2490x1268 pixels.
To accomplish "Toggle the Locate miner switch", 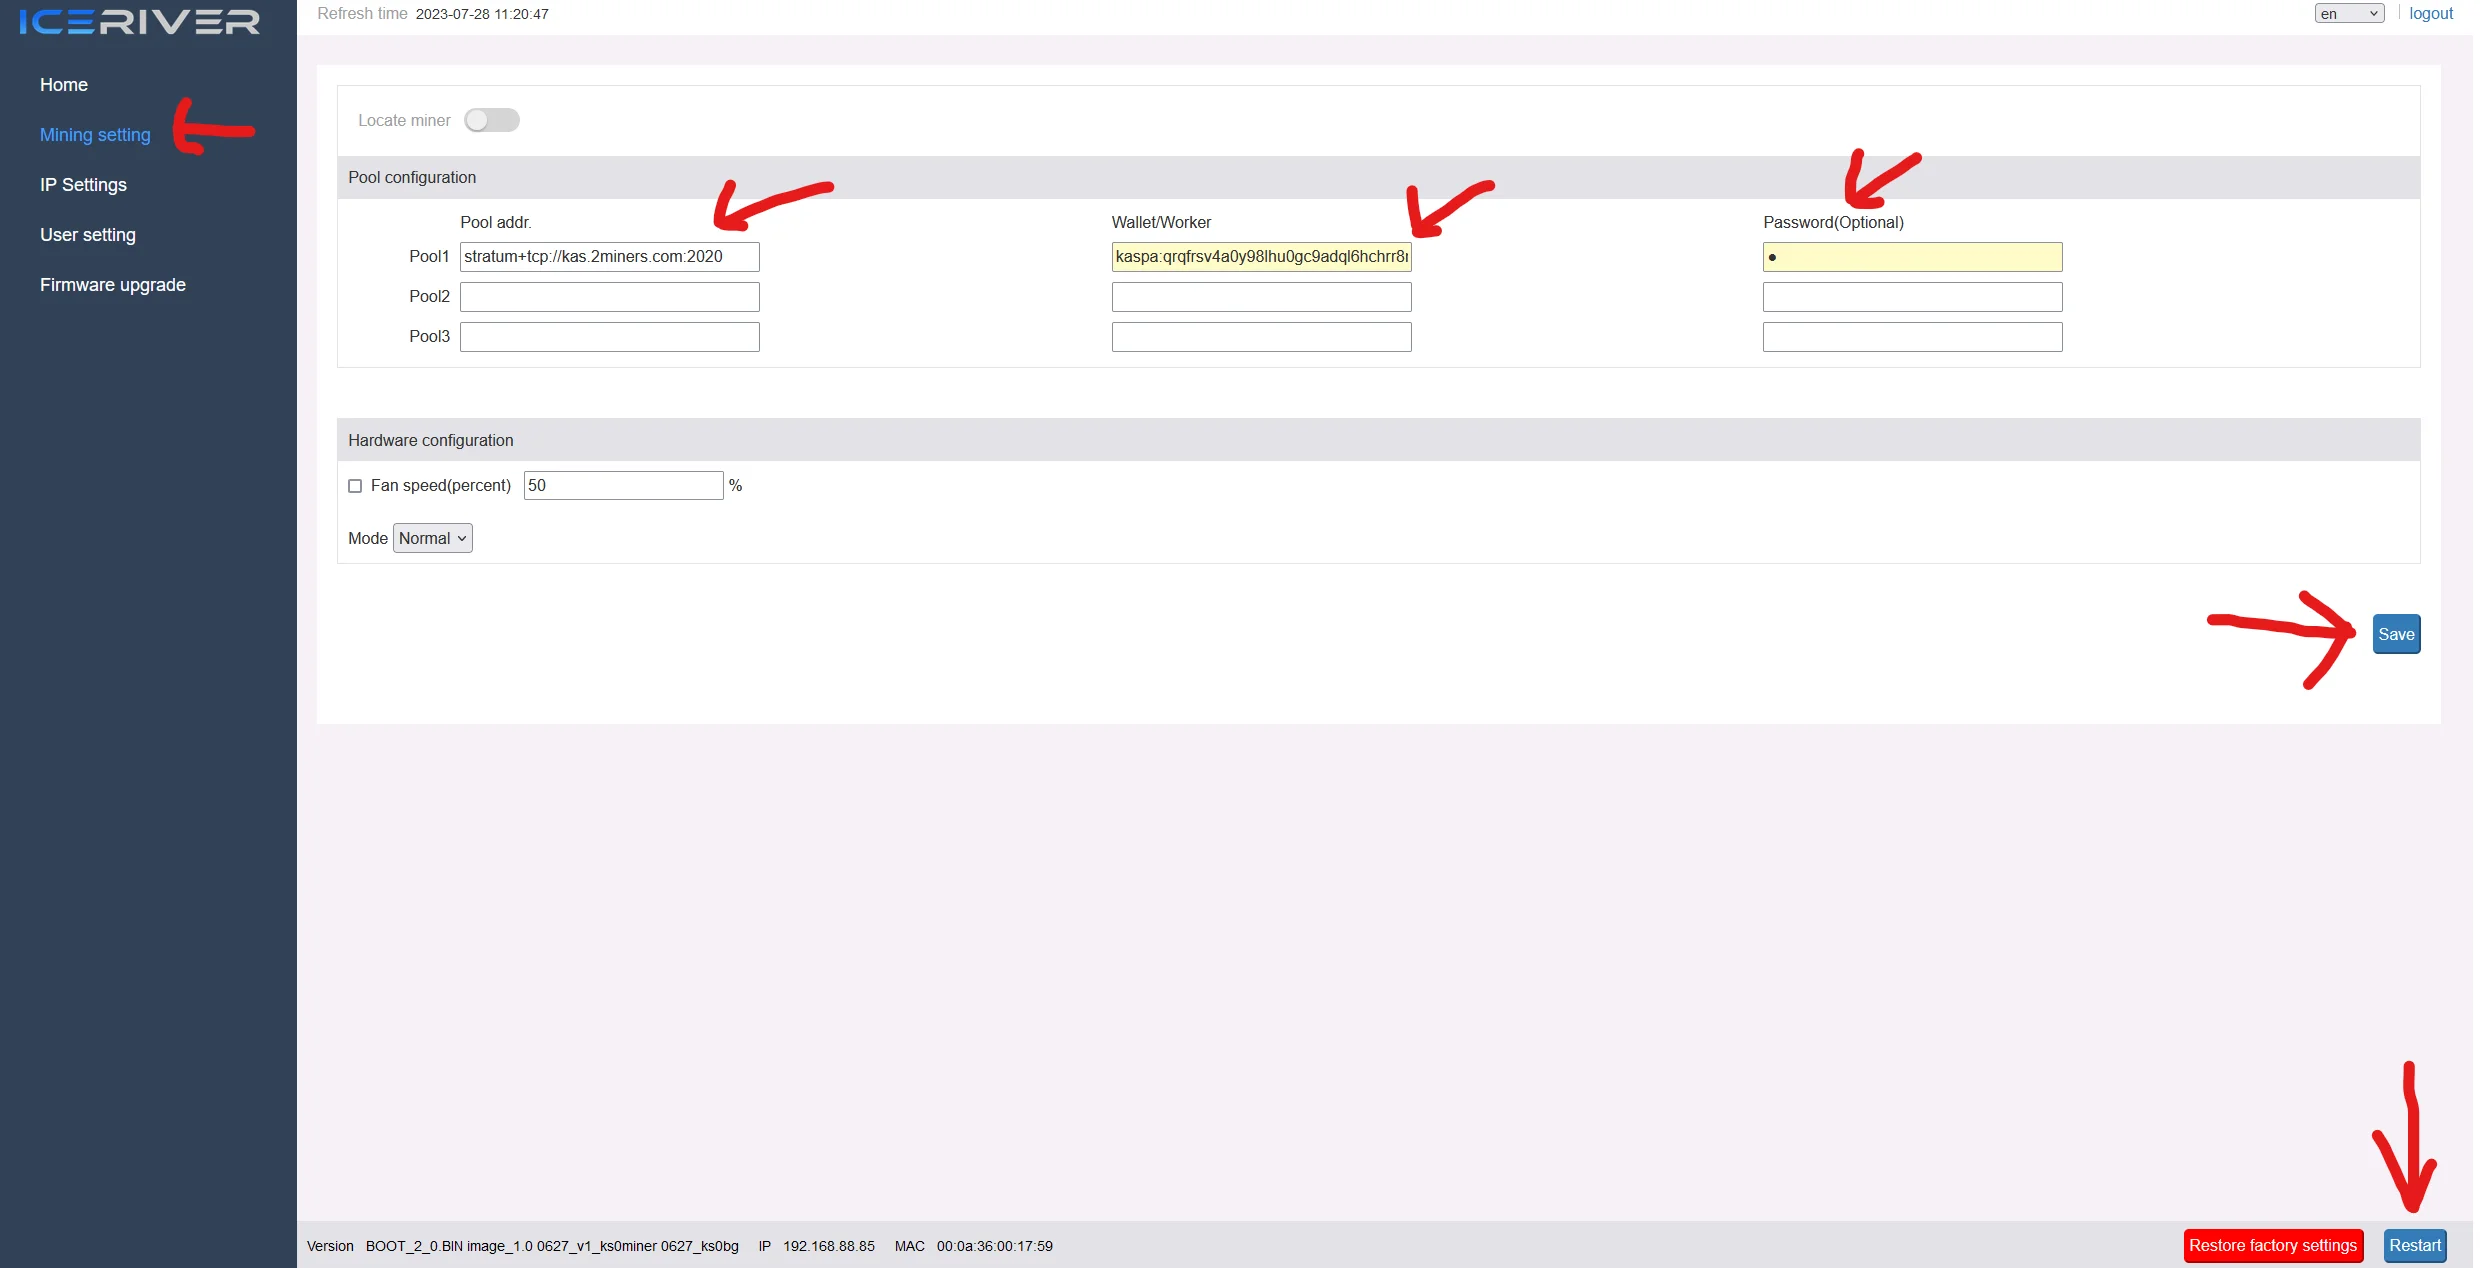I will [491, 120].
